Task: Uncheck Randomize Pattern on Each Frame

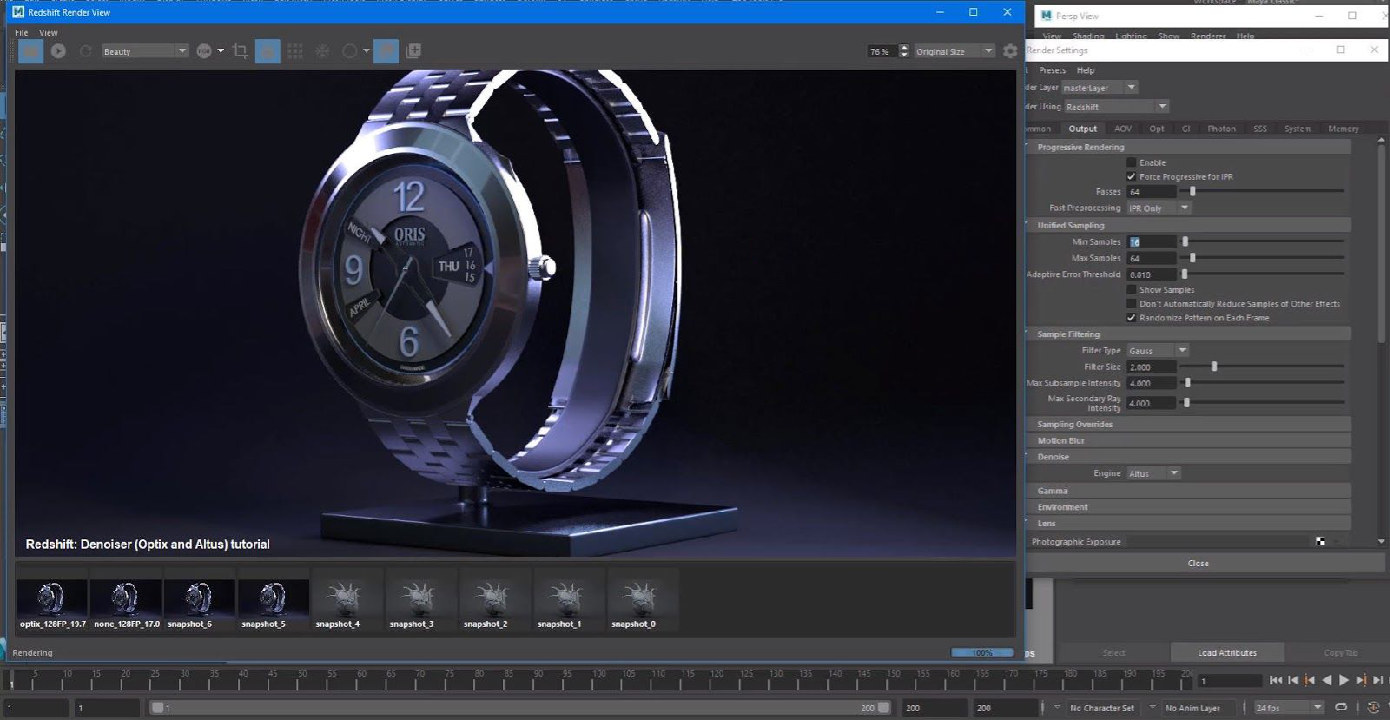Action: pos(1131,318)
